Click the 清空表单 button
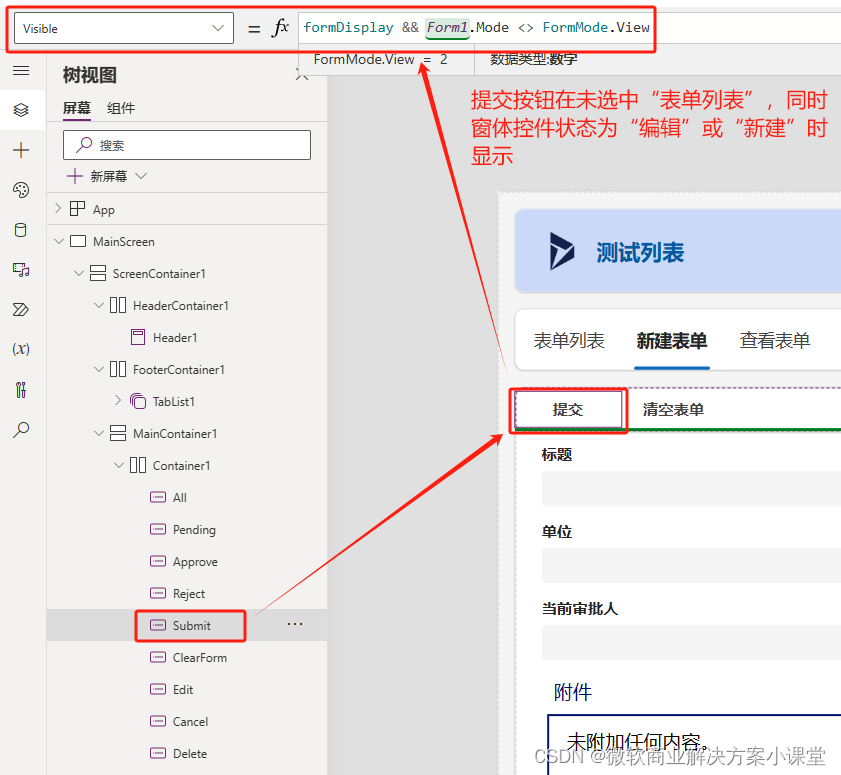 point(673,410)
